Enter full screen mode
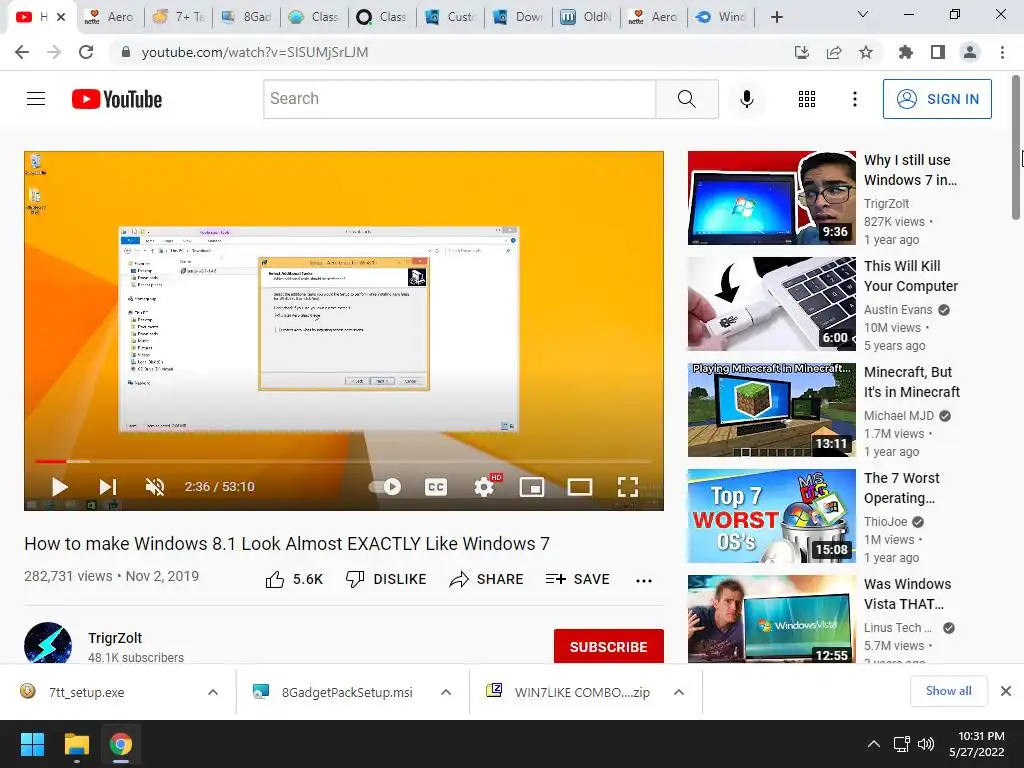 628,487
